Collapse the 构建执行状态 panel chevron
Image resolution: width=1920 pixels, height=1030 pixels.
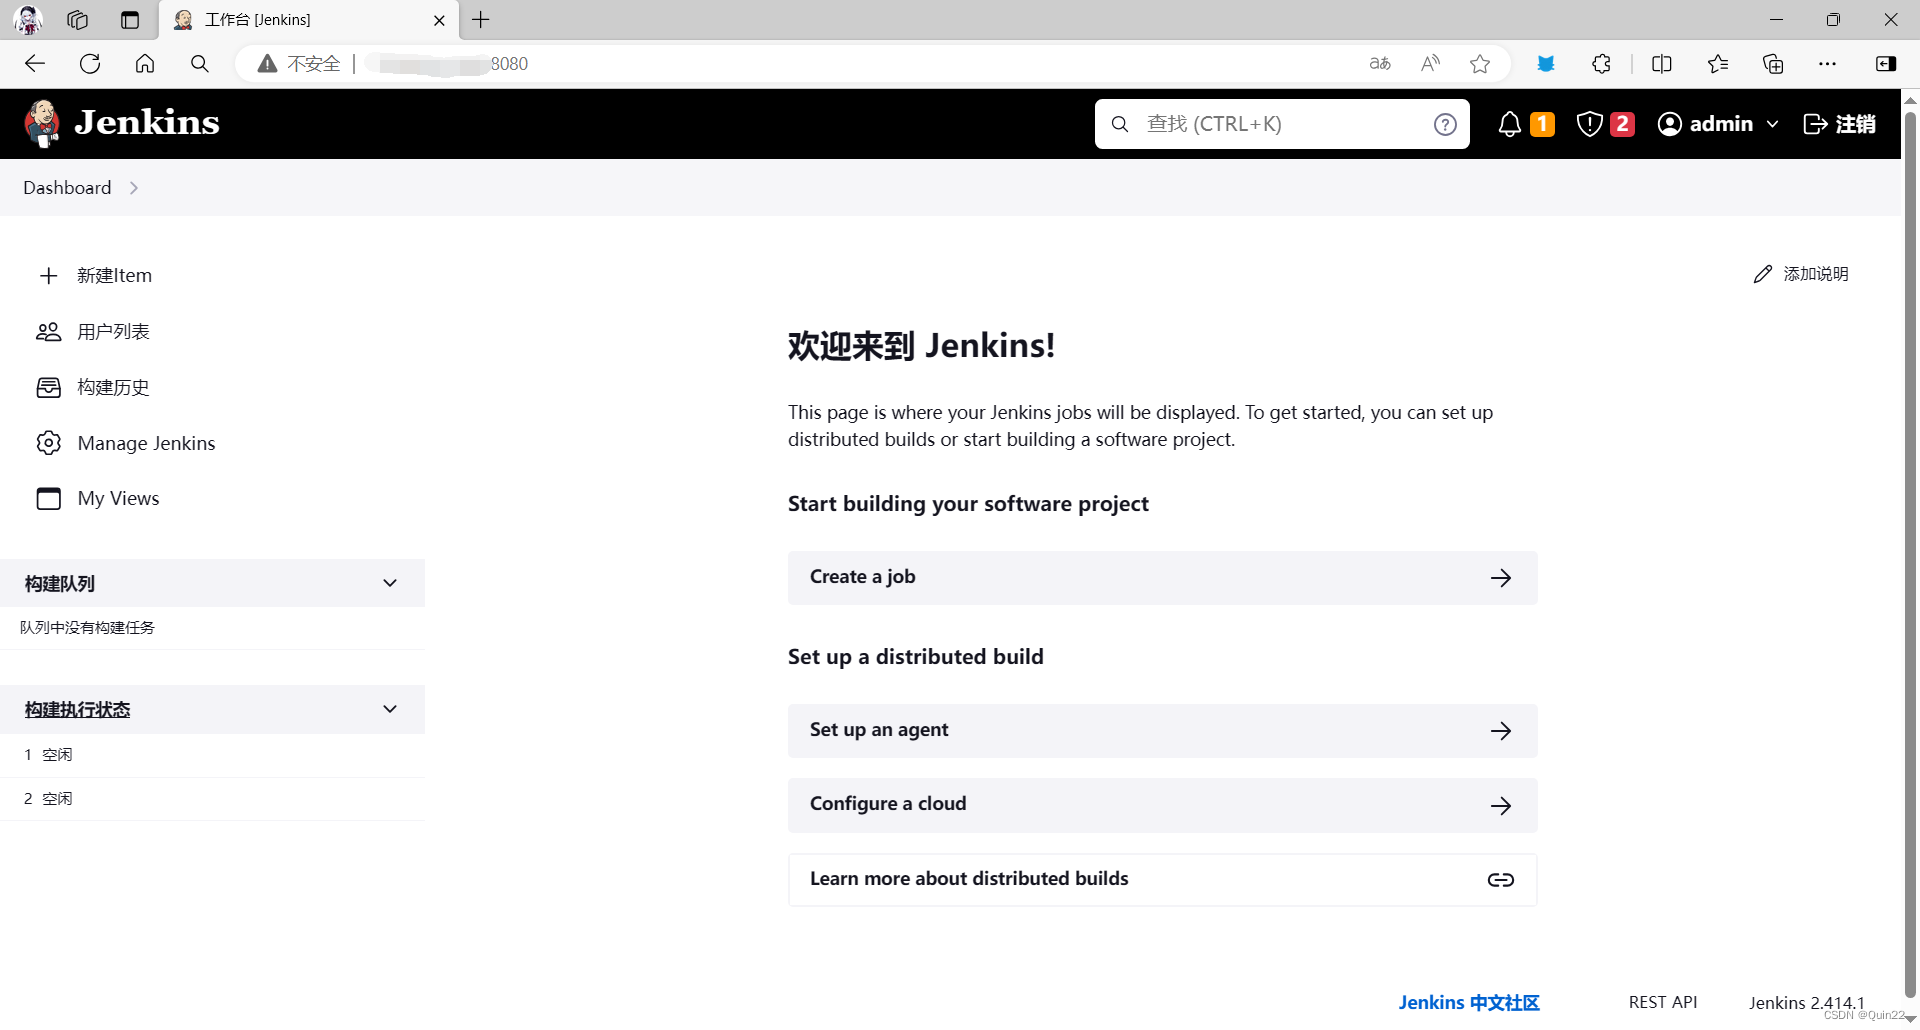coord(390,709)
